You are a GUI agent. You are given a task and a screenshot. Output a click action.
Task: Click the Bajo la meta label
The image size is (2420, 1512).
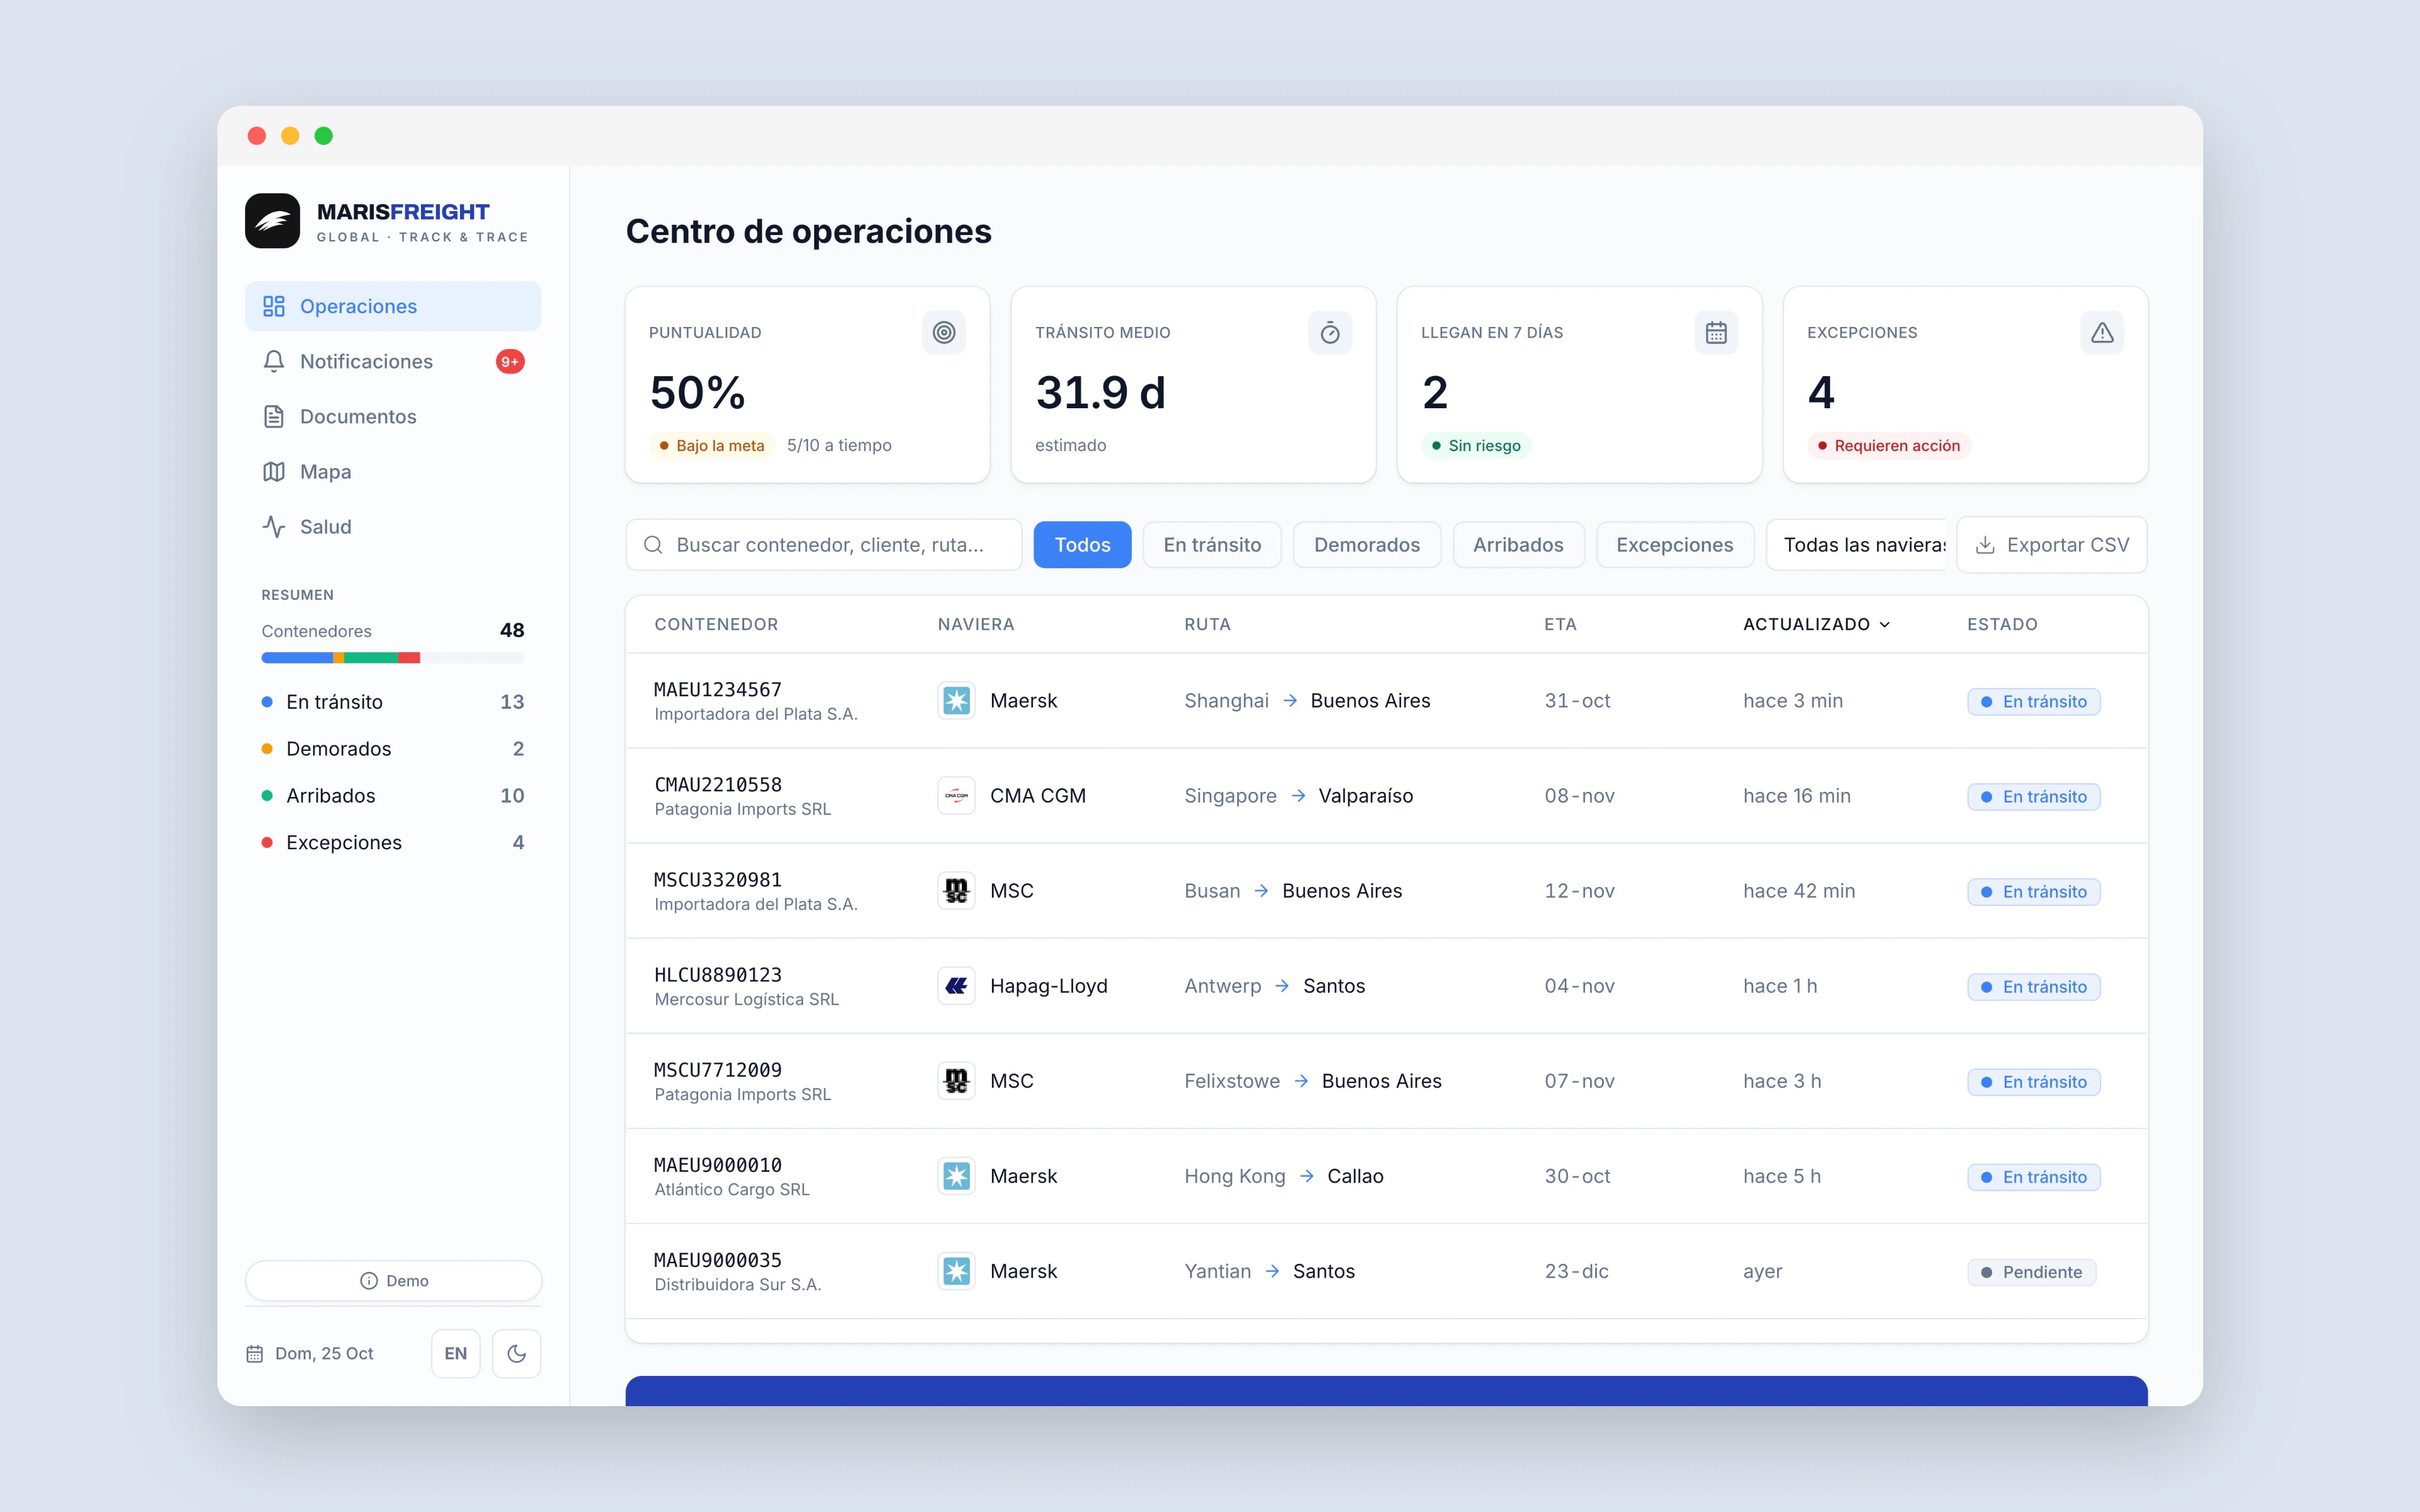click(711, 445)
